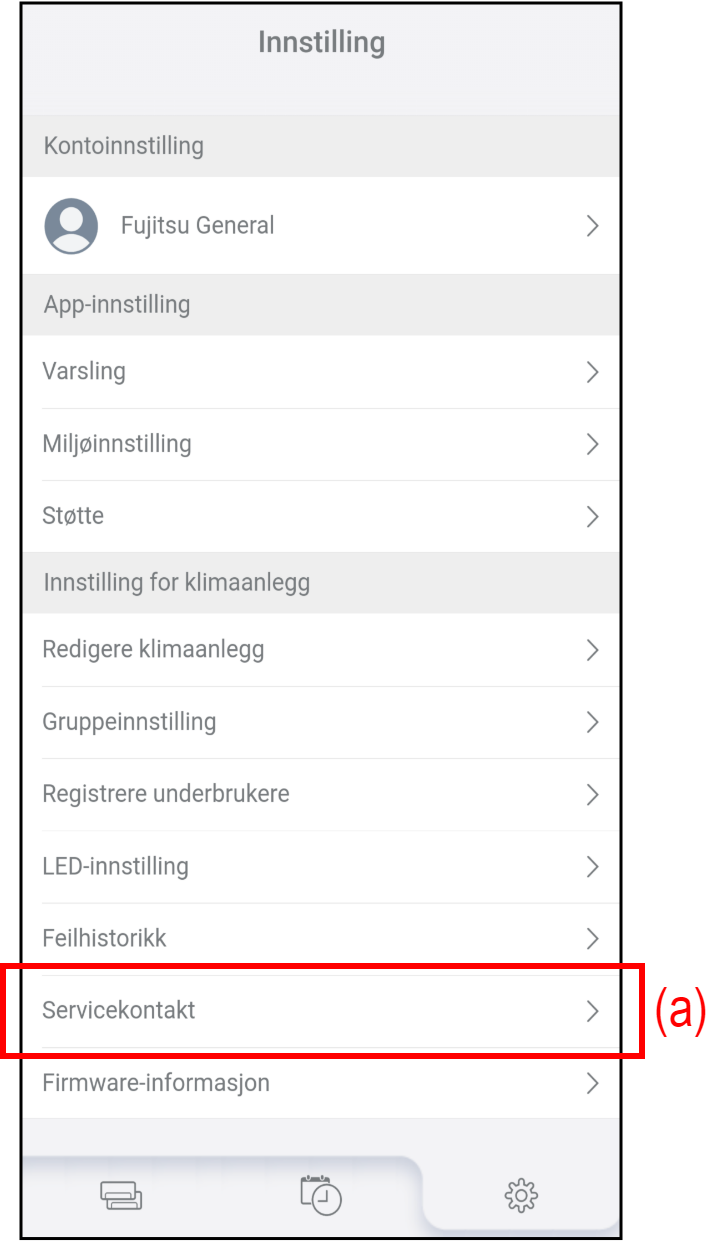Image resolution: width=715 pixels, height=1243 pixels.
Task: Open Feilhistorikk error history
Action: 104,938
